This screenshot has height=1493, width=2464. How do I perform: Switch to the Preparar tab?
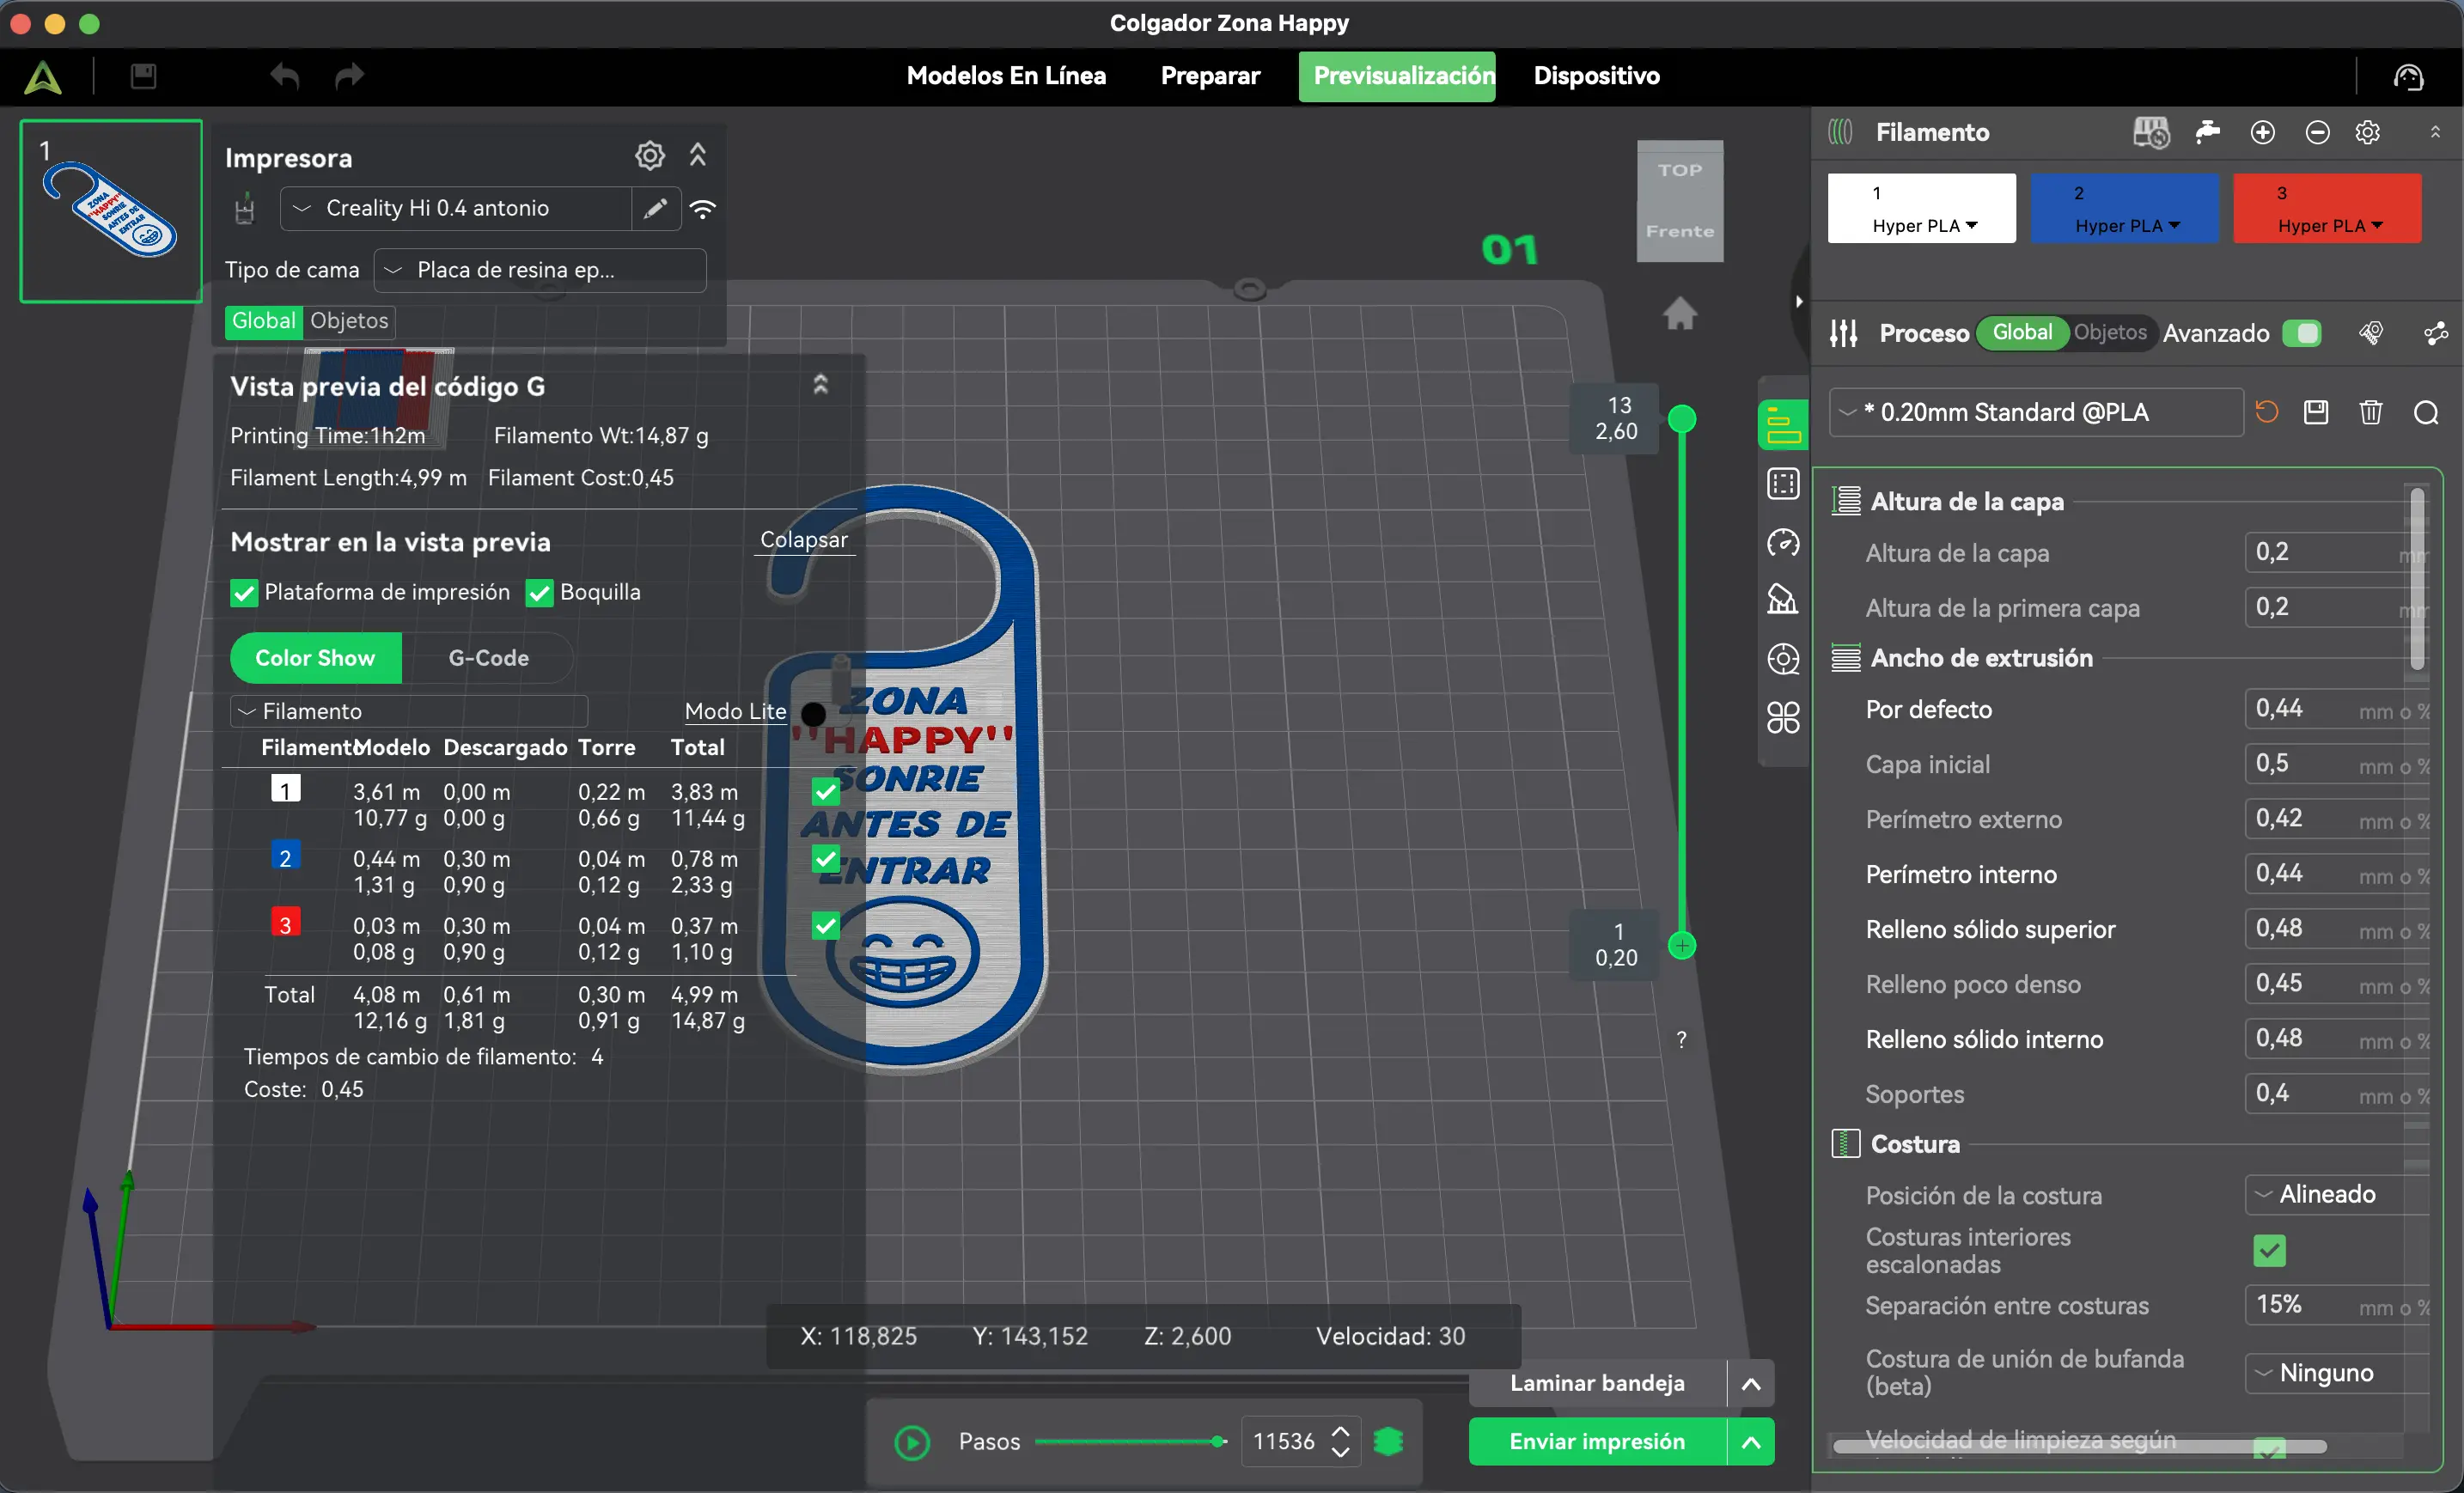(1210, 76)
